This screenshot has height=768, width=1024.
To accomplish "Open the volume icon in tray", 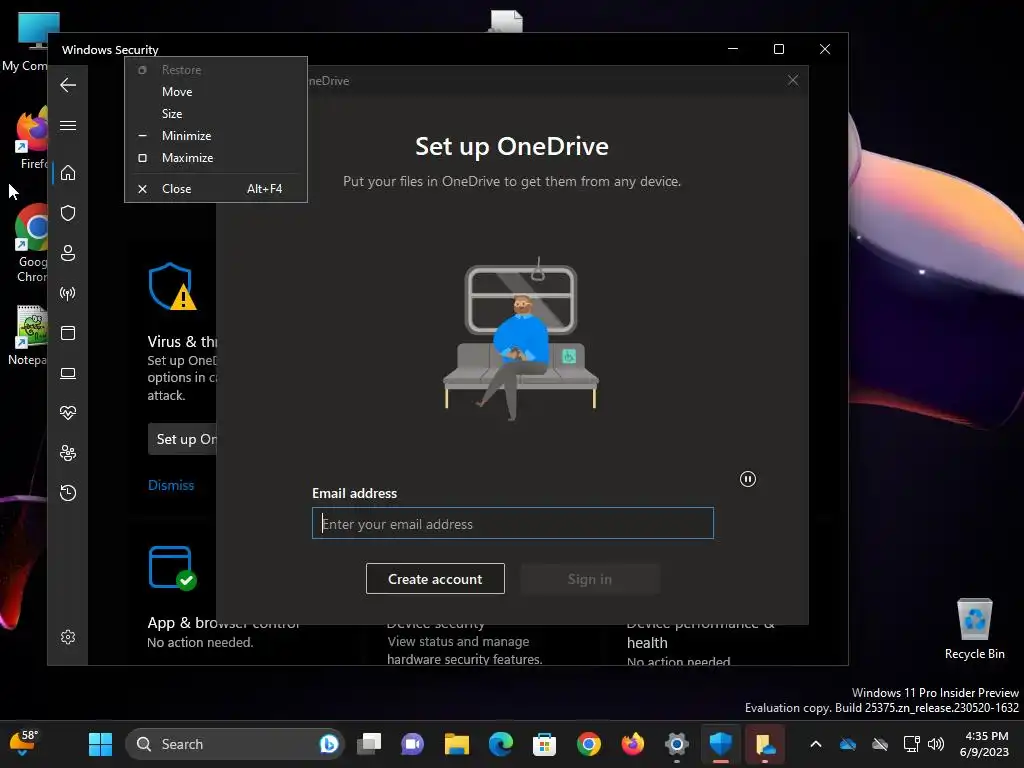I will (936, 744).
